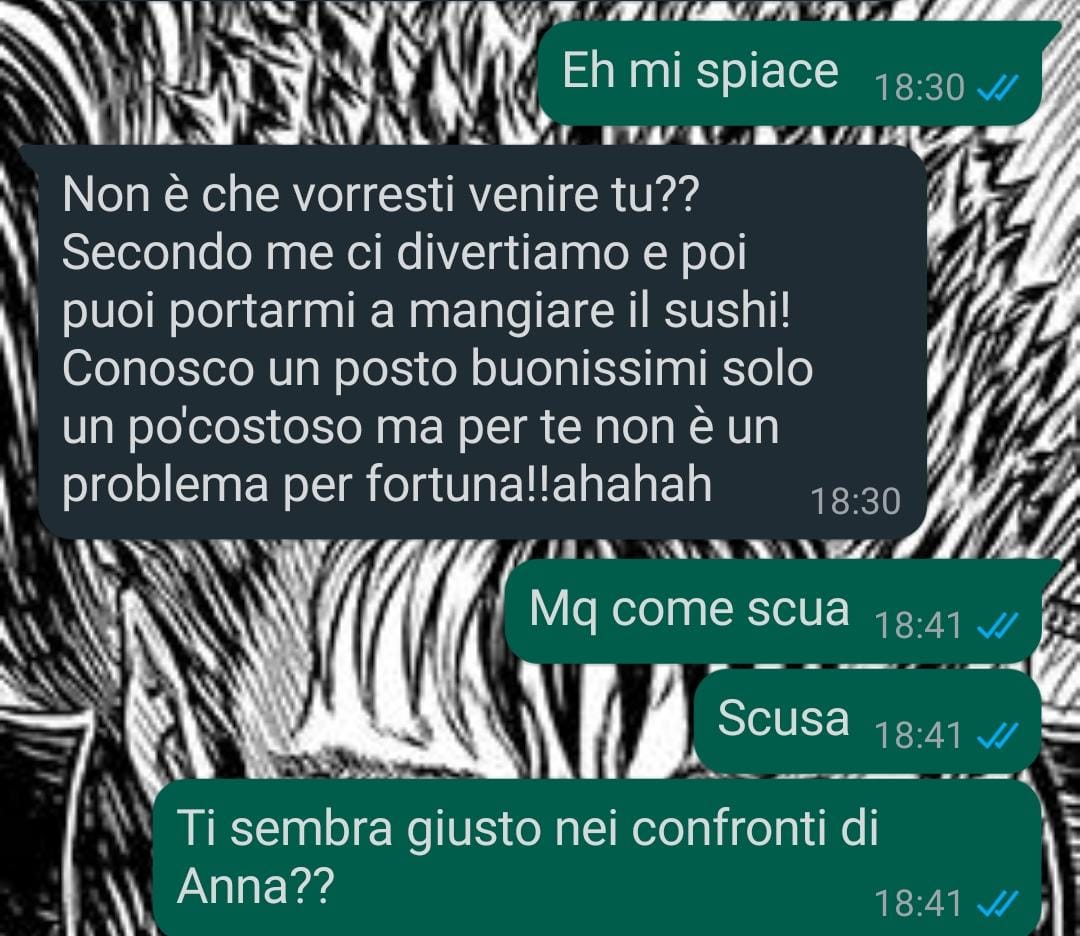Image resolution: width=1080 pixels, height=936 pixels.
Task: Tap the 18:41 timestamp on the "Scusa" message
Action: pos(917,736)
